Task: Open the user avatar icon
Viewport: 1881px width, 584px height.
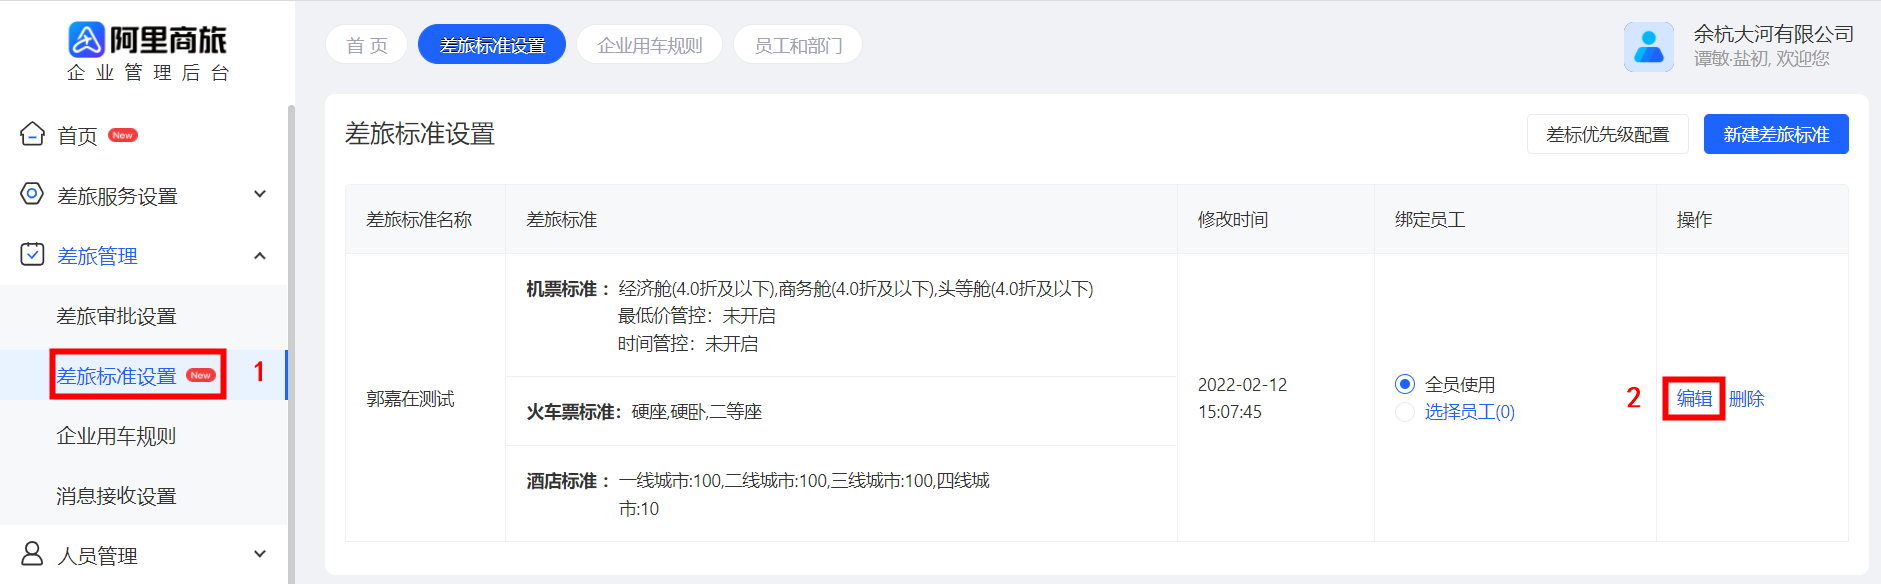Action: click(1649, 47)
